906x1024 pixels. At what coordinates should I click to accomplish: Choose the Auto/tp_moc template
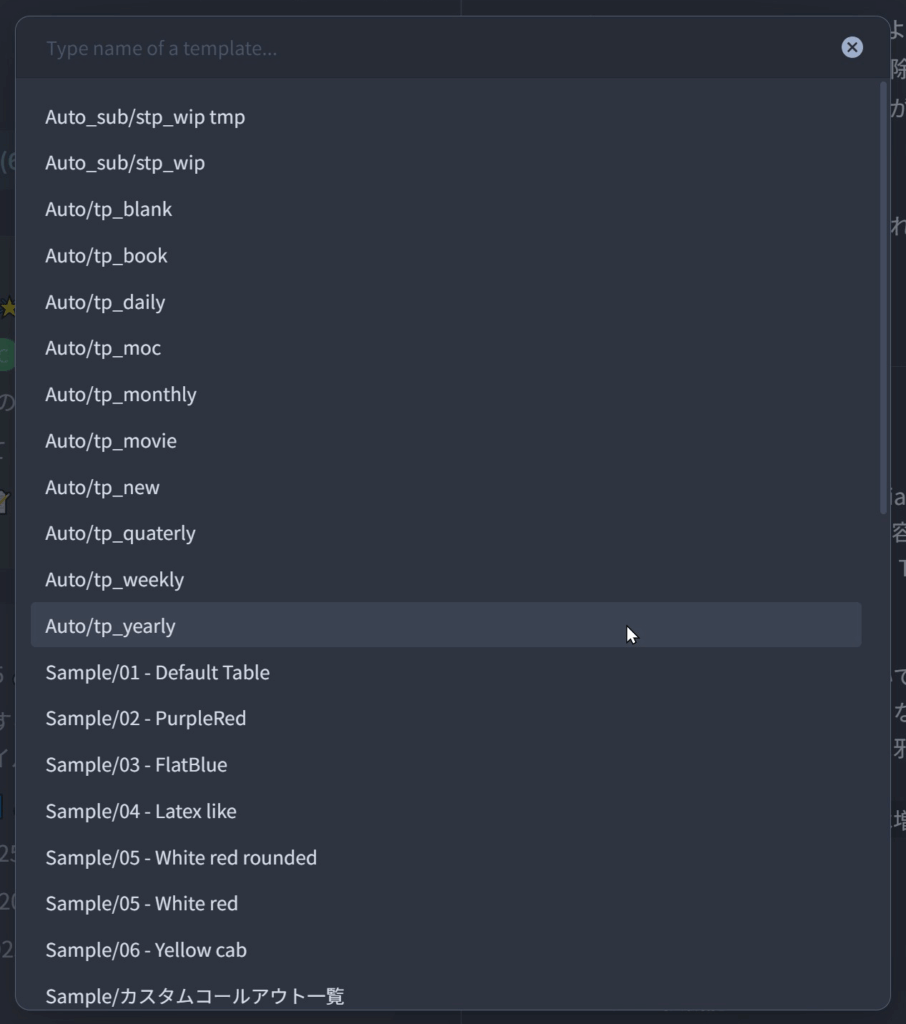click(103, 348)
